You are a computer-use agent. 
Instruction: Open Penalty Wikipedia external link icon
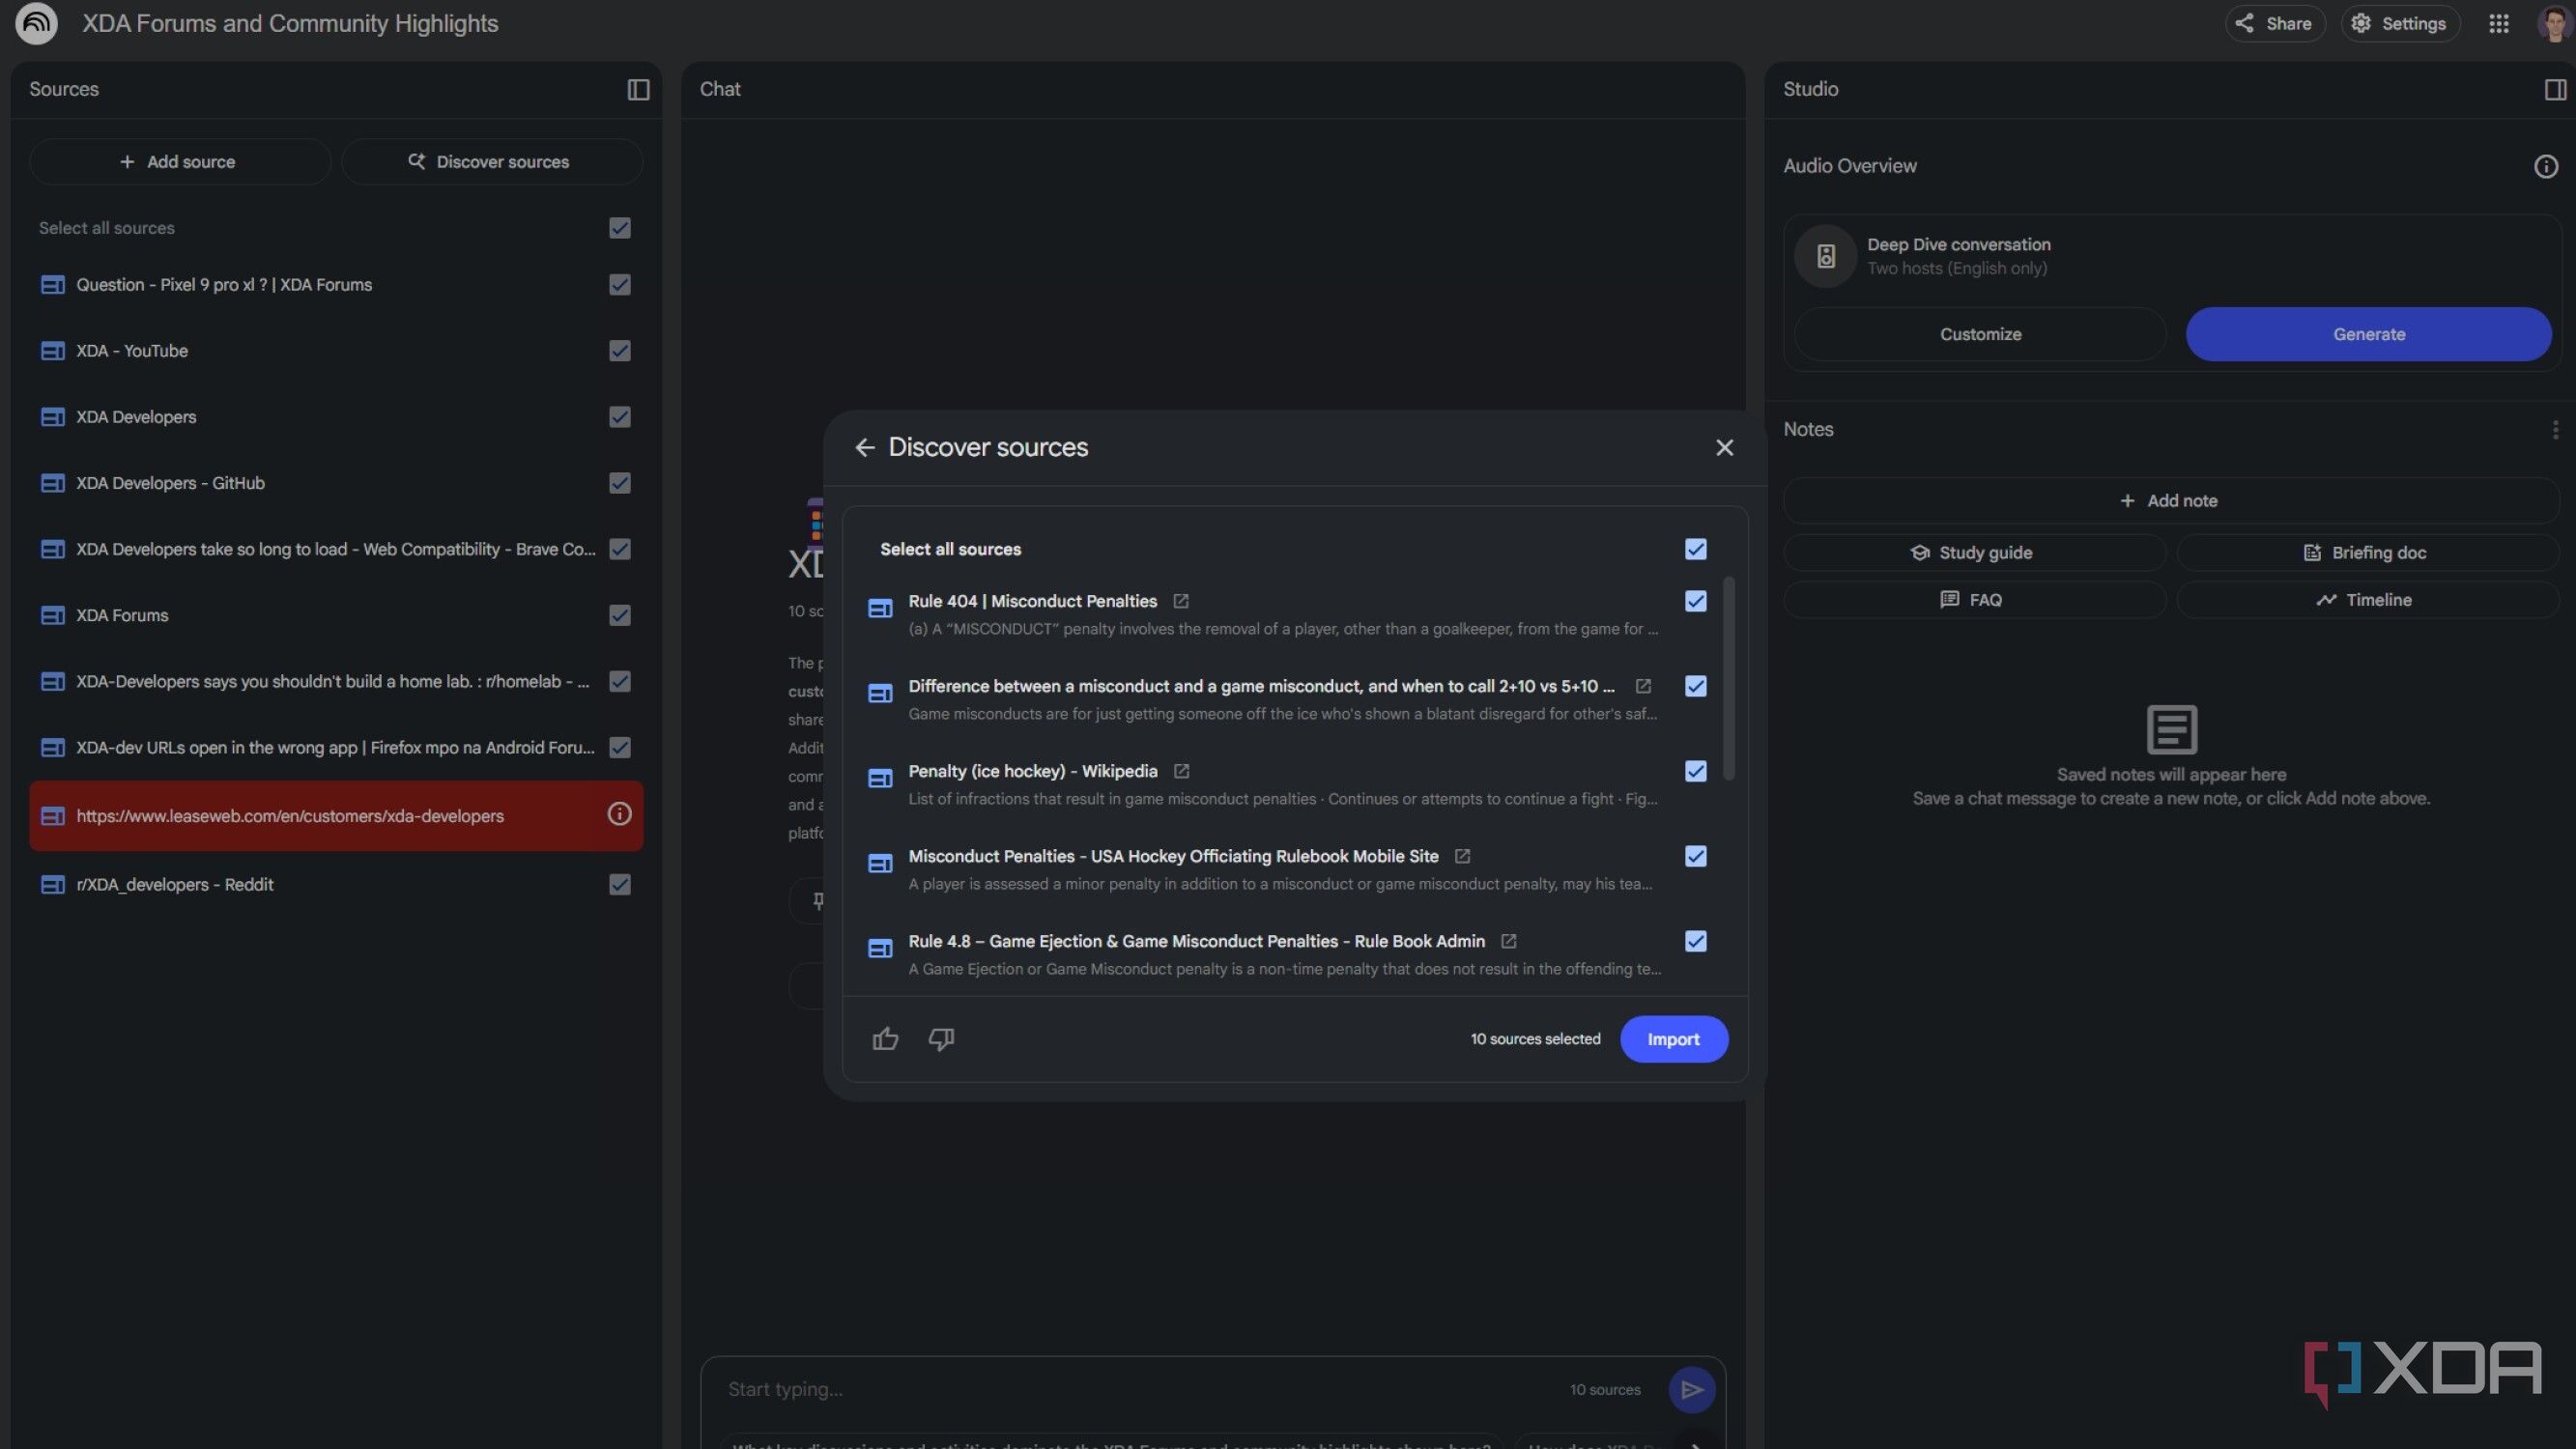click(1181, 771)
